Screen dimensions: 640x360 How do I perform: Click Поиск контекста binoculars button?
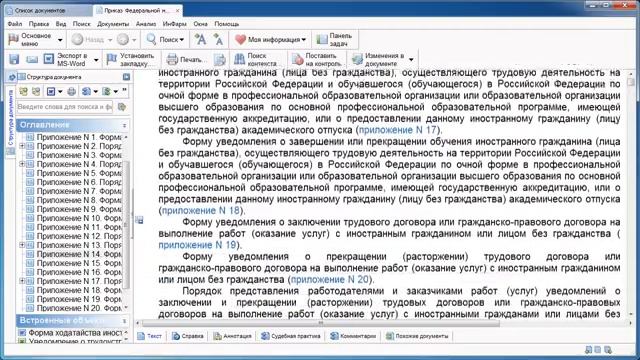click(x=256, y=60)
